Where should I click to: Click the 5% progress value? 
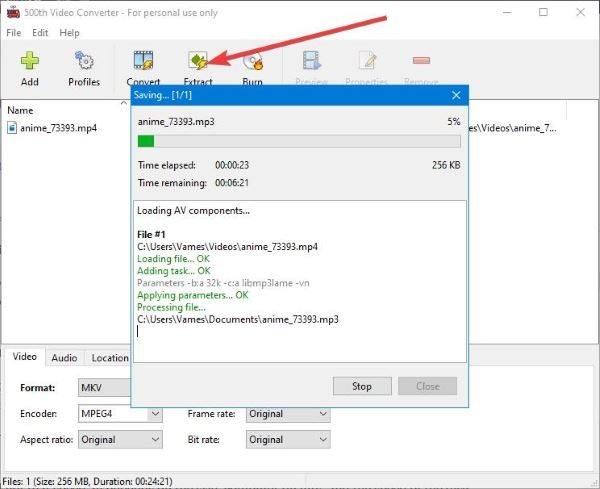[454, 122]
